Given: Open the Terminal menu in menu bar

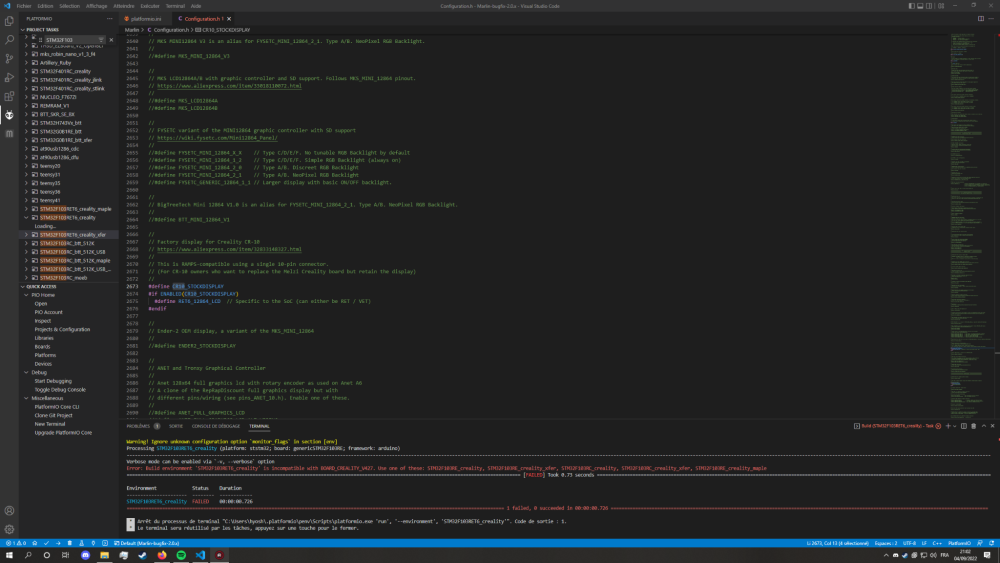Looking at the screenshot, I should (x=174, y=5).
